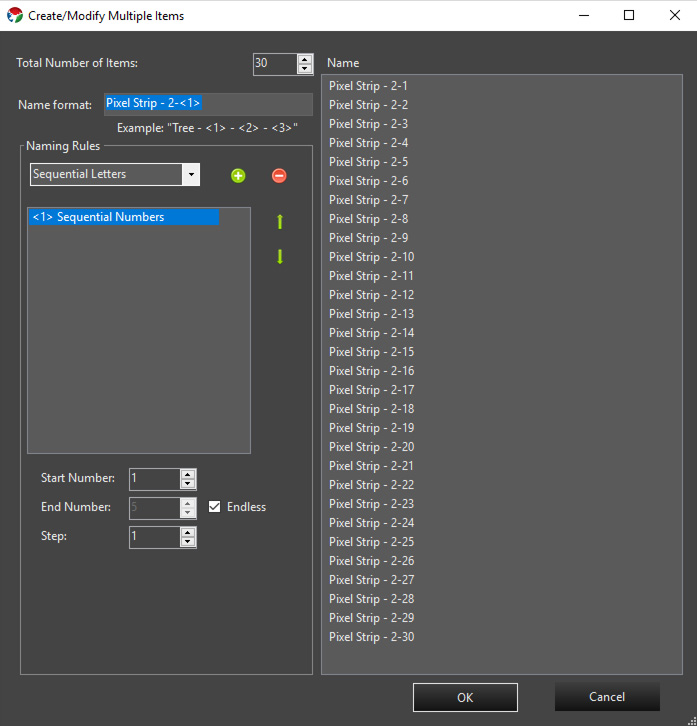Select Pixel Strip - 2-24 in name list

[x=371, y=523]
